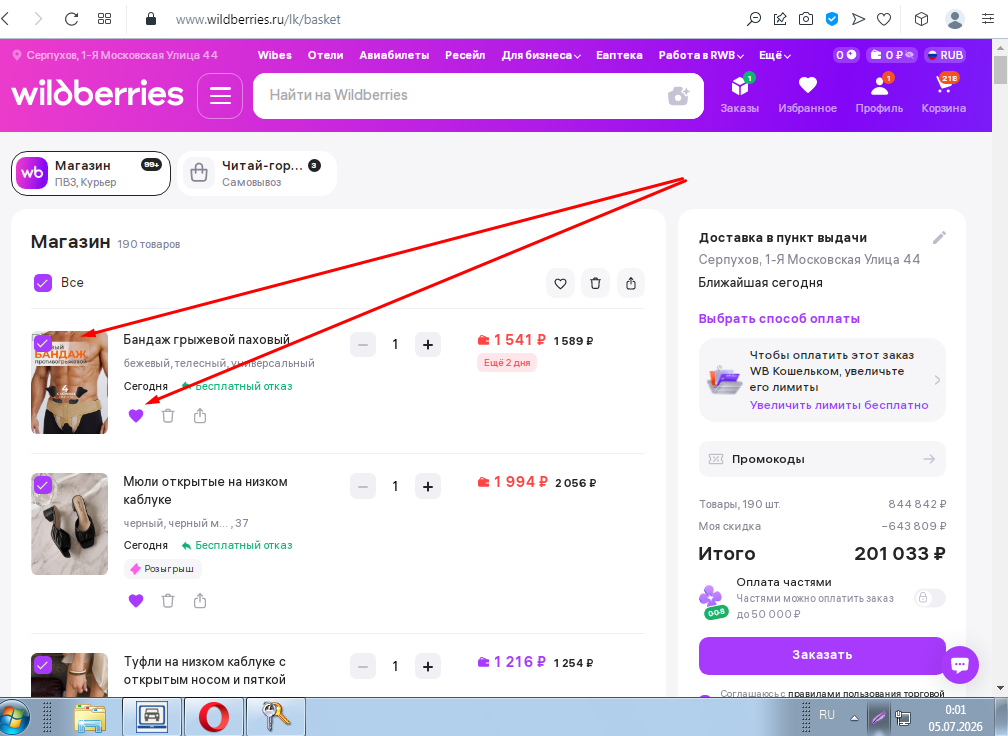The image size is (1008, 736).
Task: Open the Wibes menu link
Action: coord(274,55)
